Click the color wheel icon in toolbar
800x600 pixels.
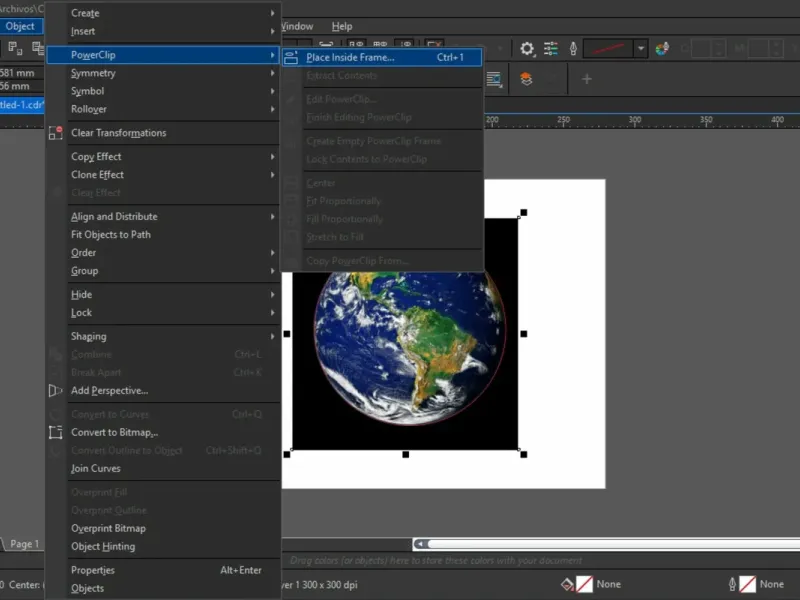tap(663, 48)
